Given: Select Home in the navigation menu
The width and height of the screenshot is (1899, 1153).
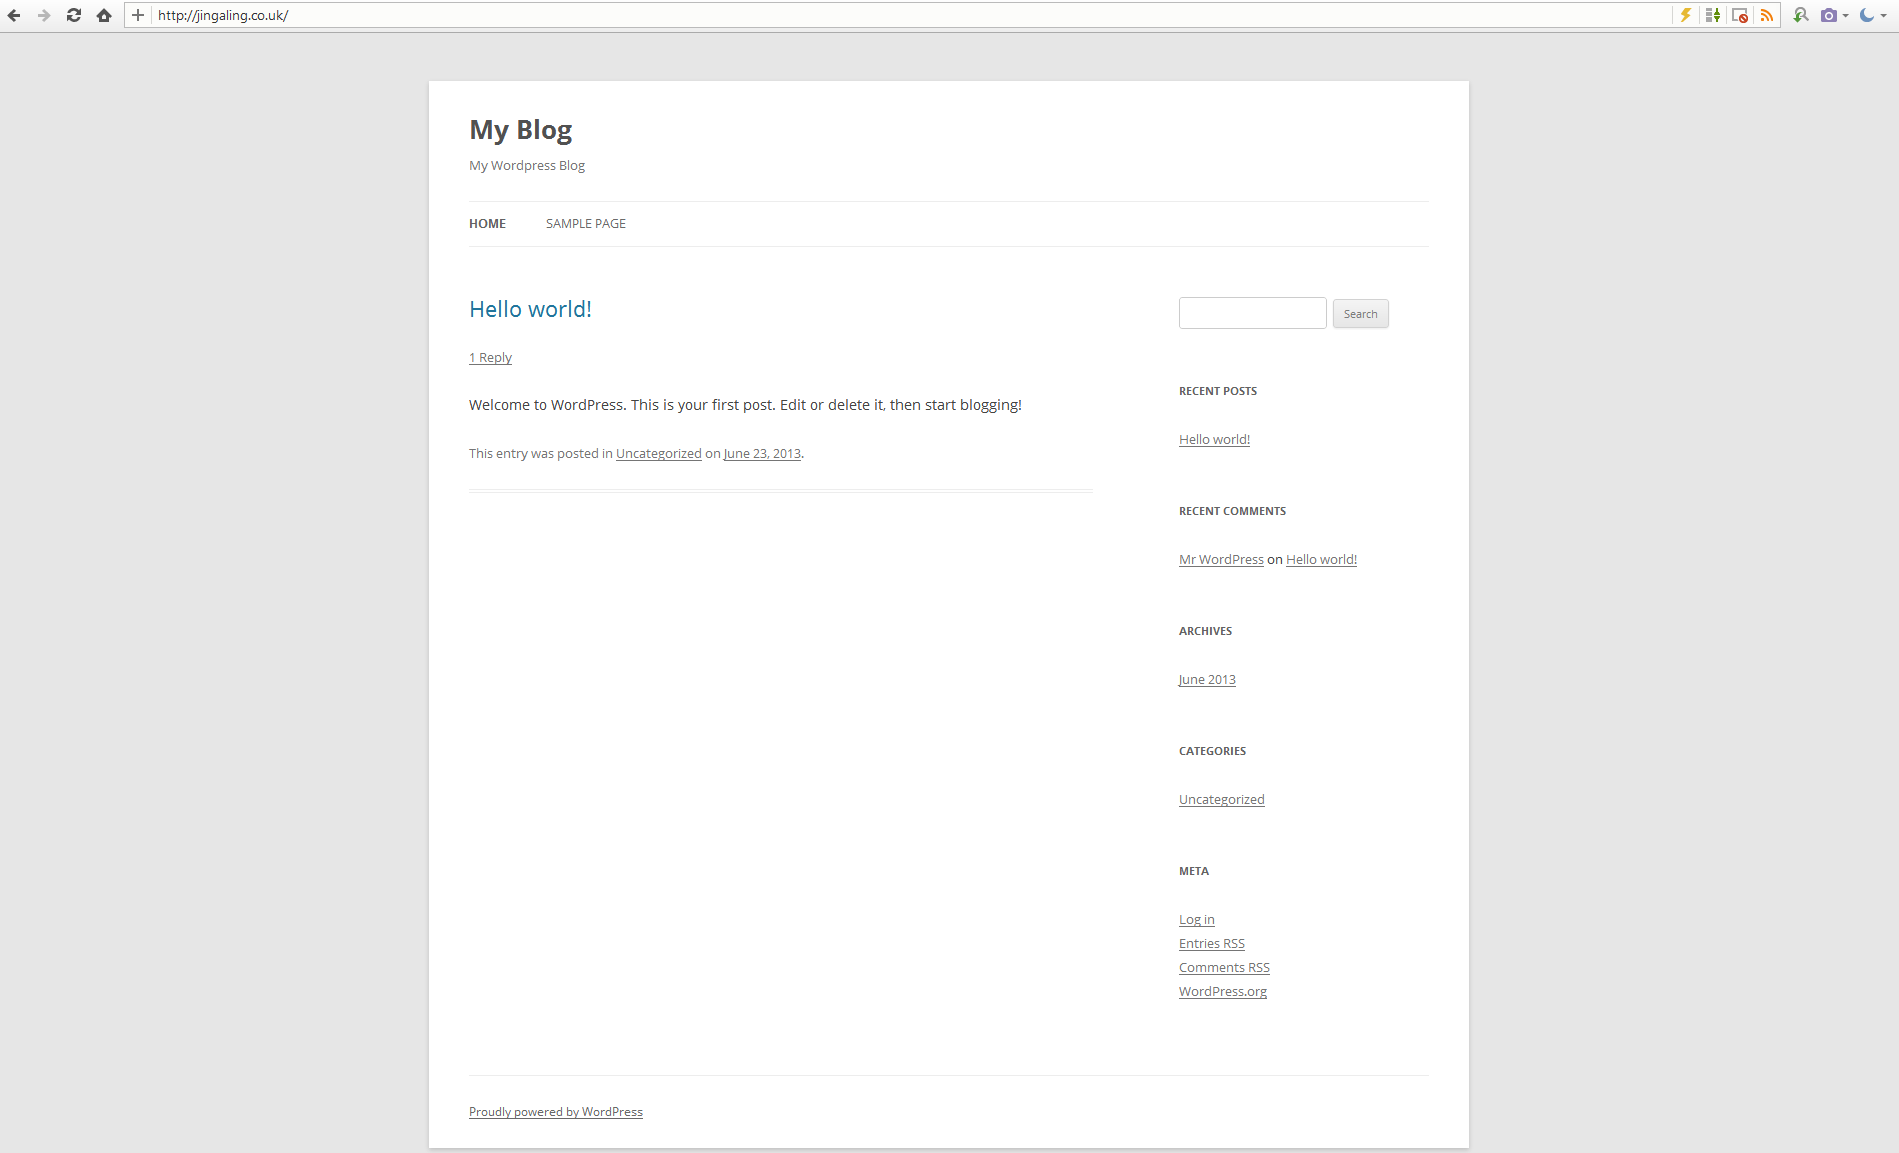Looking at the screenshot, I should pos(487,223).
